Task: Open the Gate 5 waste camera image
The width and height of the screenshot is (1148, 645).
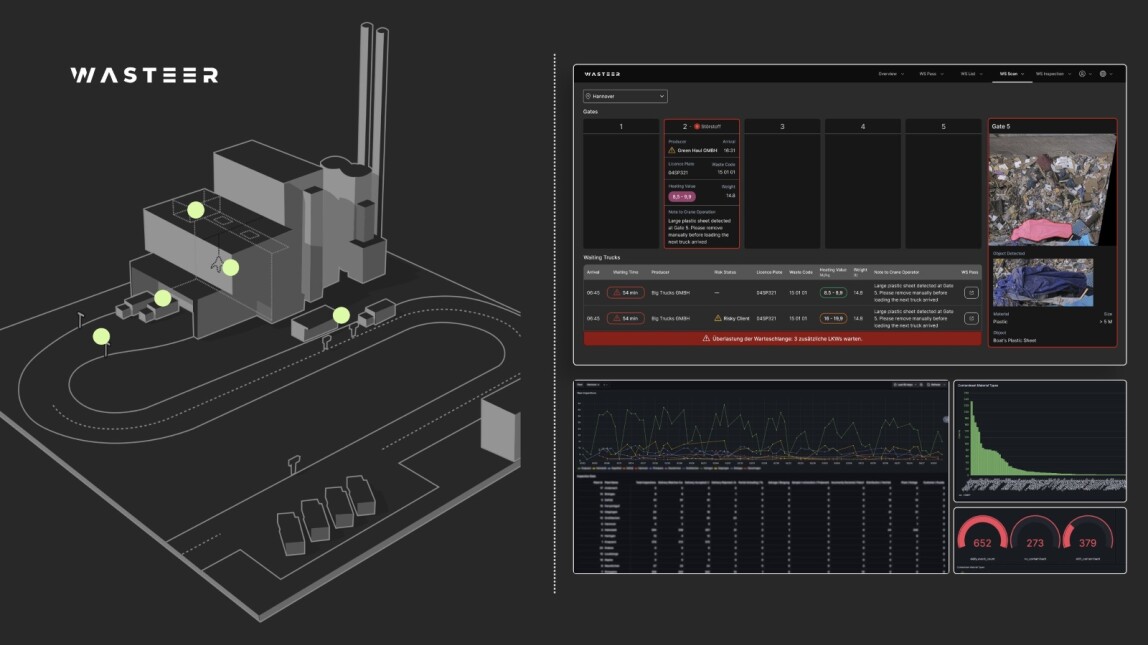Action: point(1051,190)
